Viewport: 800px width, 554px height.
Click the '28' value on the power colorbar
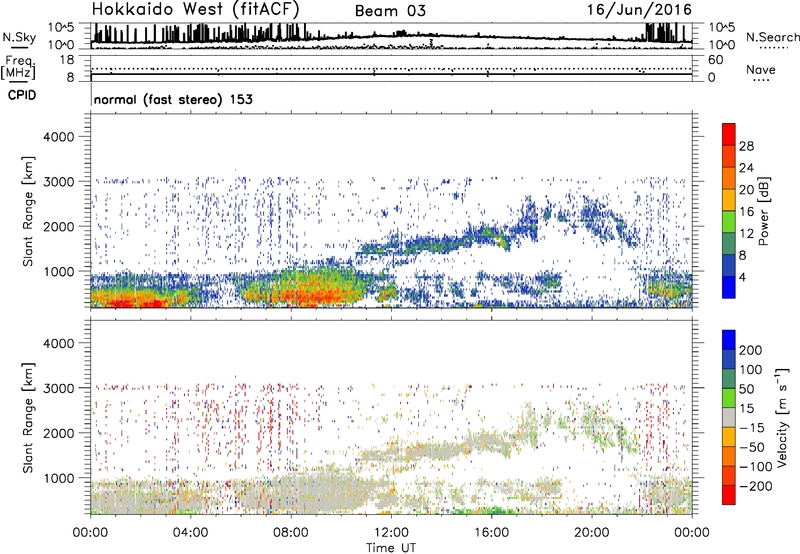point(746,146)
